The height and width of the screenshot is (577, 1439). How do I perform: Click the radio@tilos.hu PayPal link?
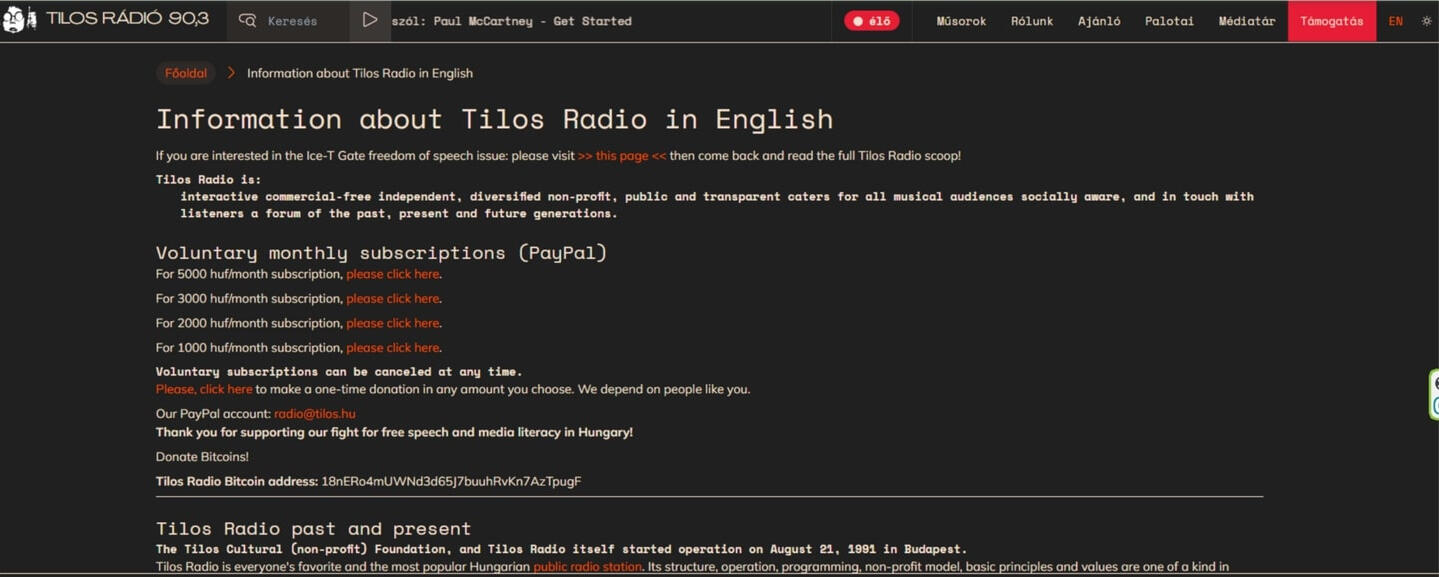[x=315, y=413]
